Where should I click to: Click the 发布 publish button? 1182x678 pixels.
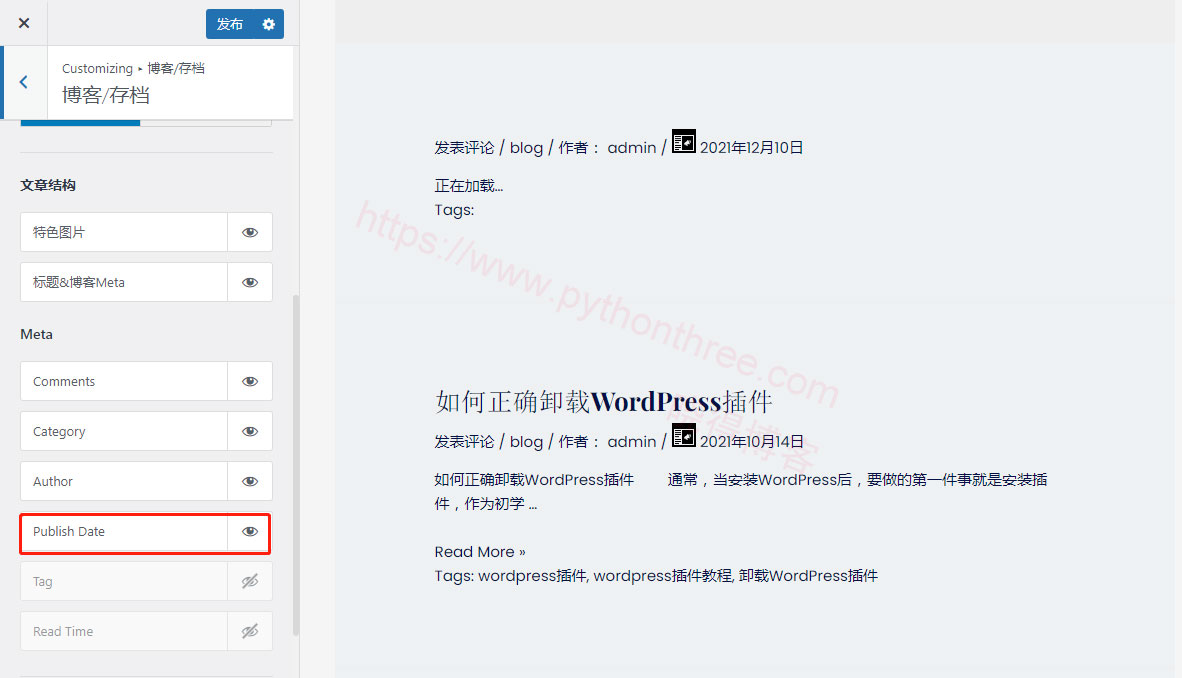coord(230,24)
